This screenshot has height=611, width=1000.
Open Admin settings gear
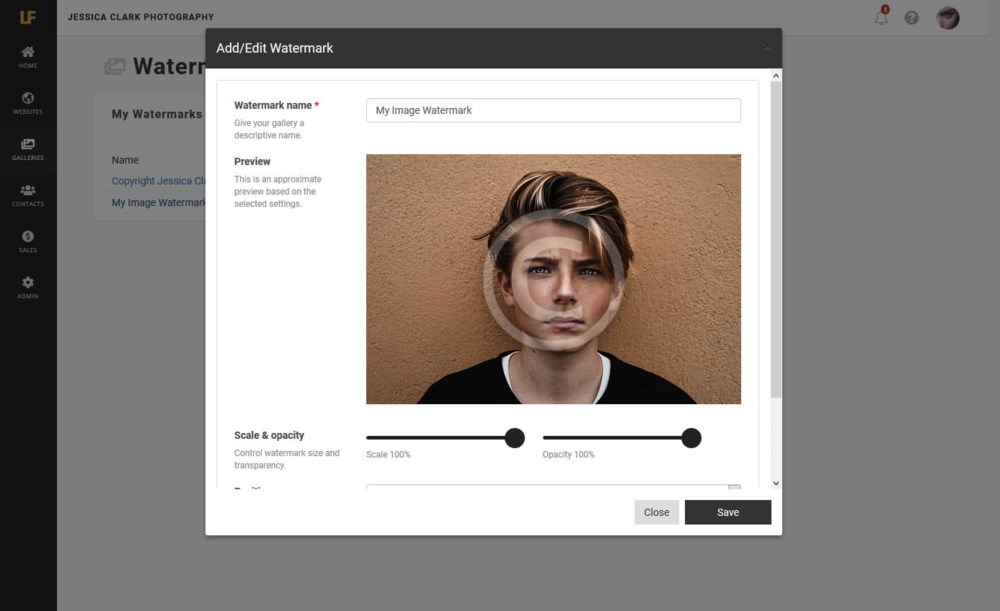click(28, 288)
